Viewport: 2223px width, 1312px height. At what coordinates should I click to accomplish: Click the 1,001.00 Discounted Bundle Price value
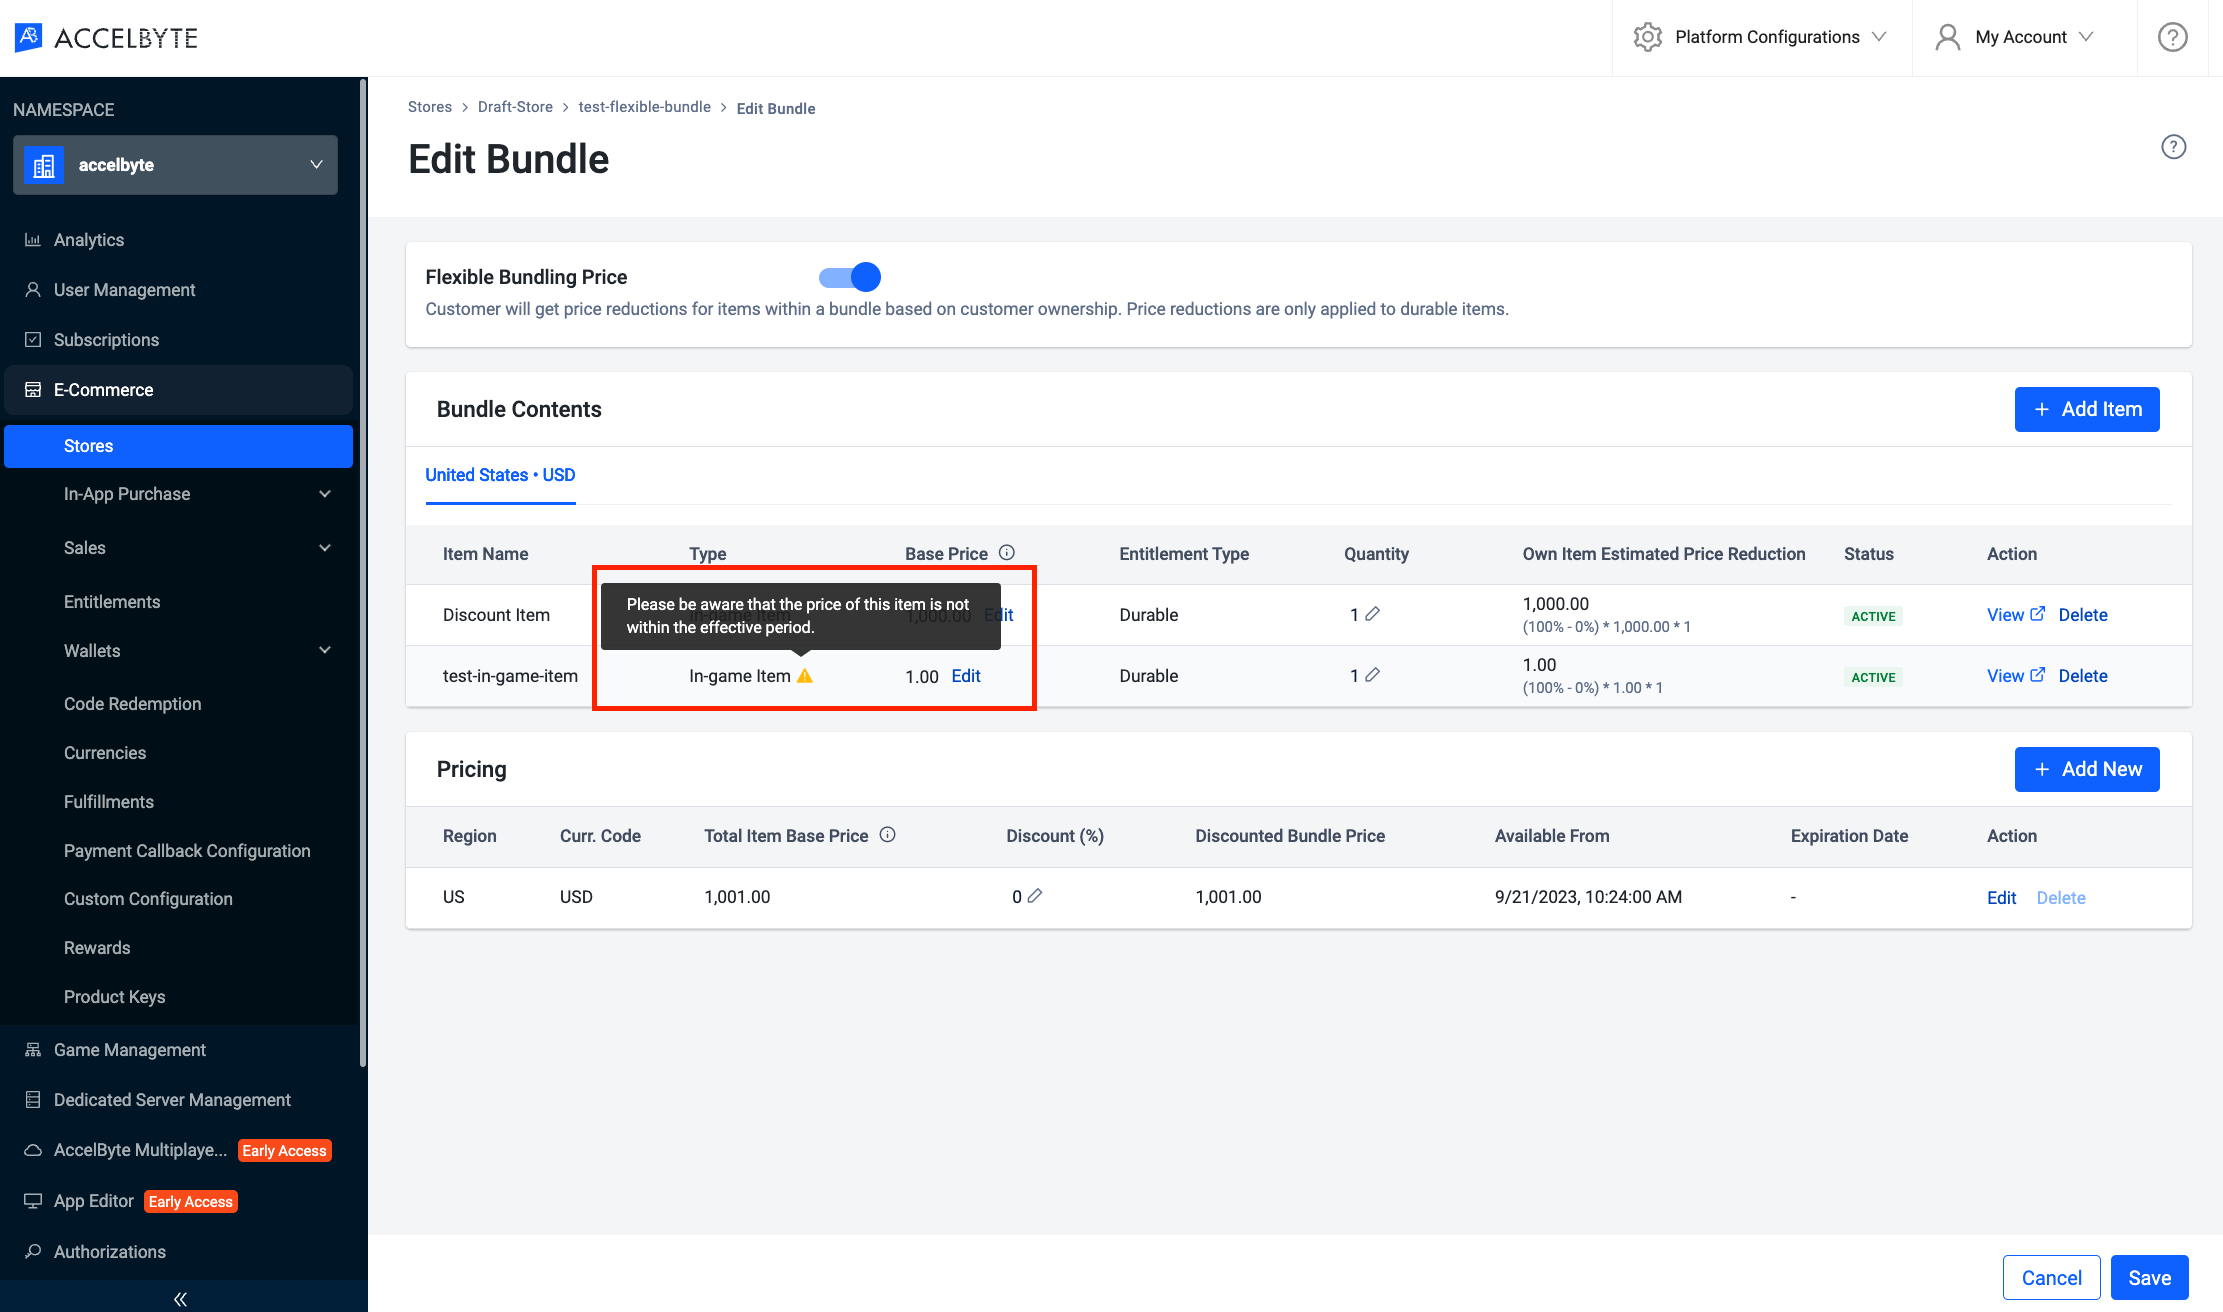coord(1228,897)
